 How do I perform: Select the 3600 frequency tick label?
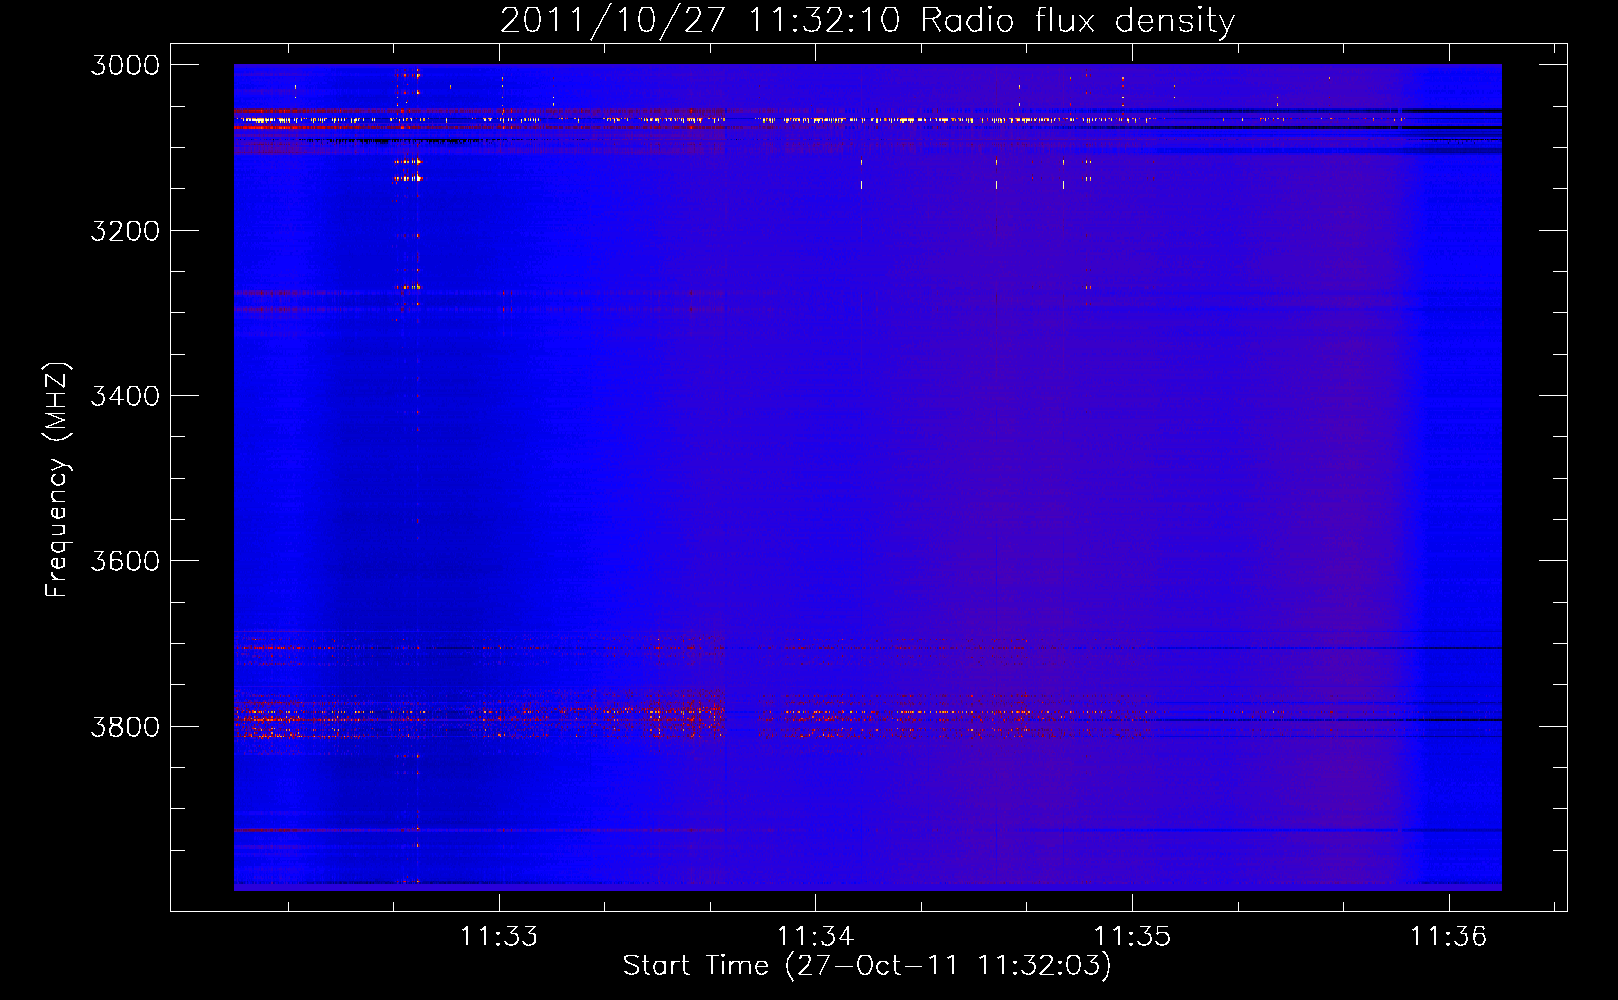(125, 561)
